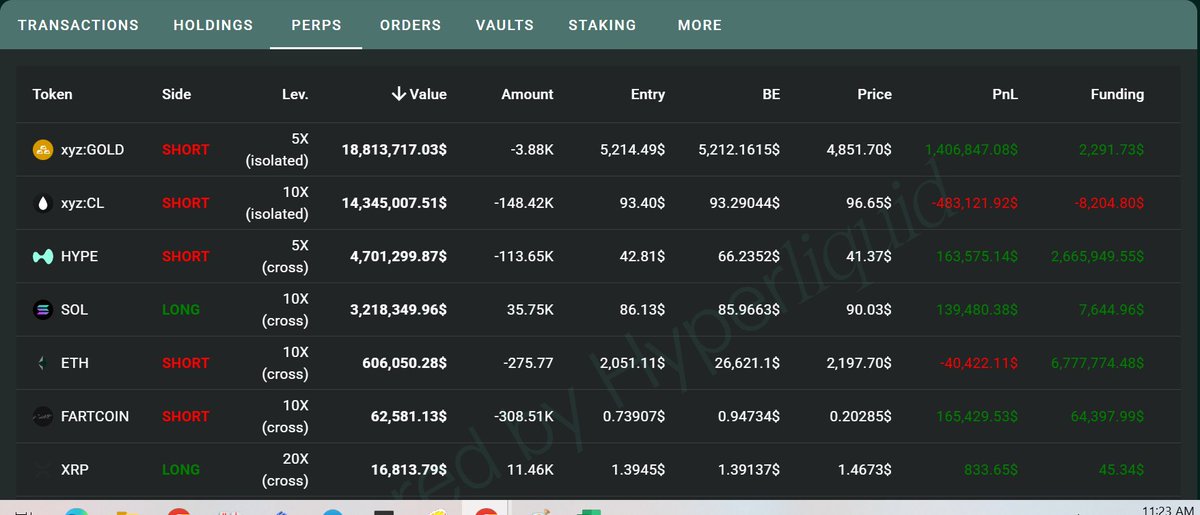The image size is (1200, 515).
Task: Click the HYPE token name
Action: coord(80,257)
